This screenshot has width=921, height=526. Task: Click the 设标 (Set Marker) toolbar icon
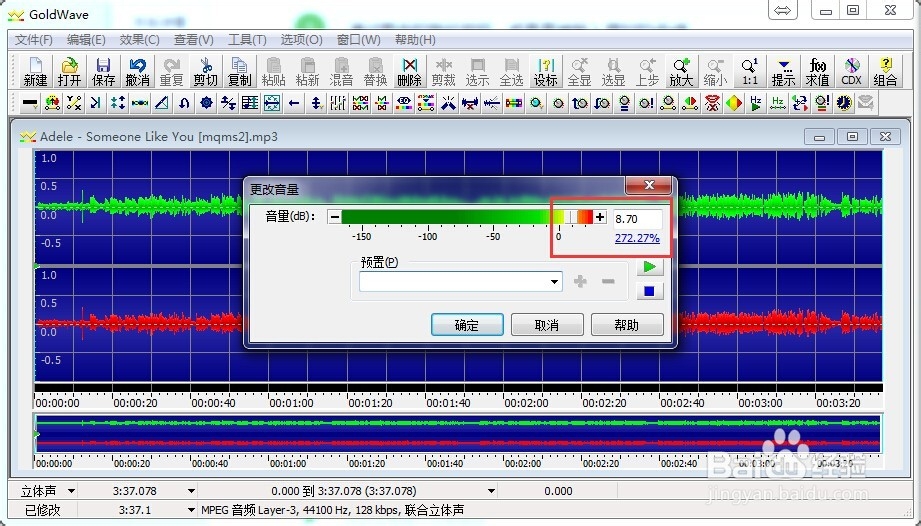coord(546,72)
